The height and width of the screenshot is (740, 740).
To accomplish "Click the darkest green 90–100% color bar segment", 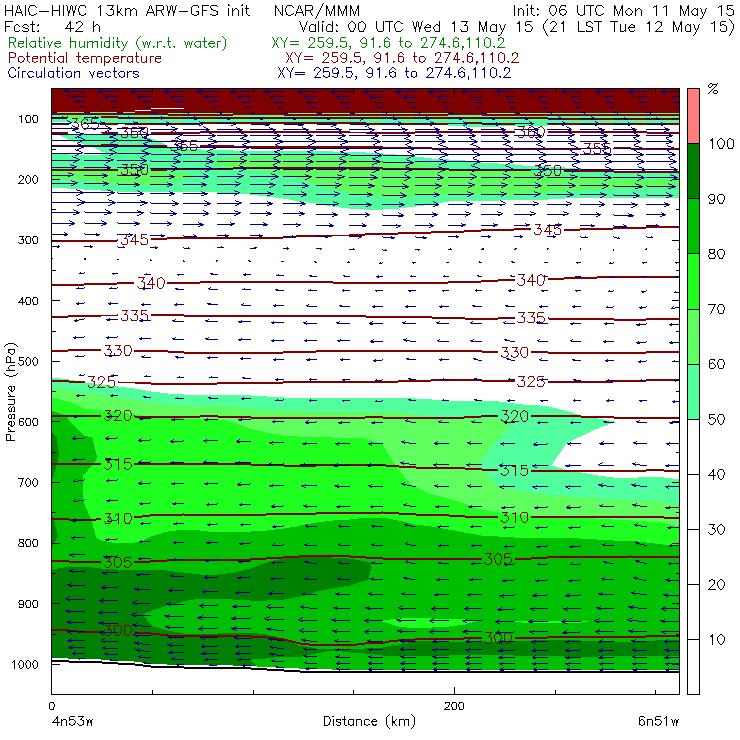I will pos(693,171).
